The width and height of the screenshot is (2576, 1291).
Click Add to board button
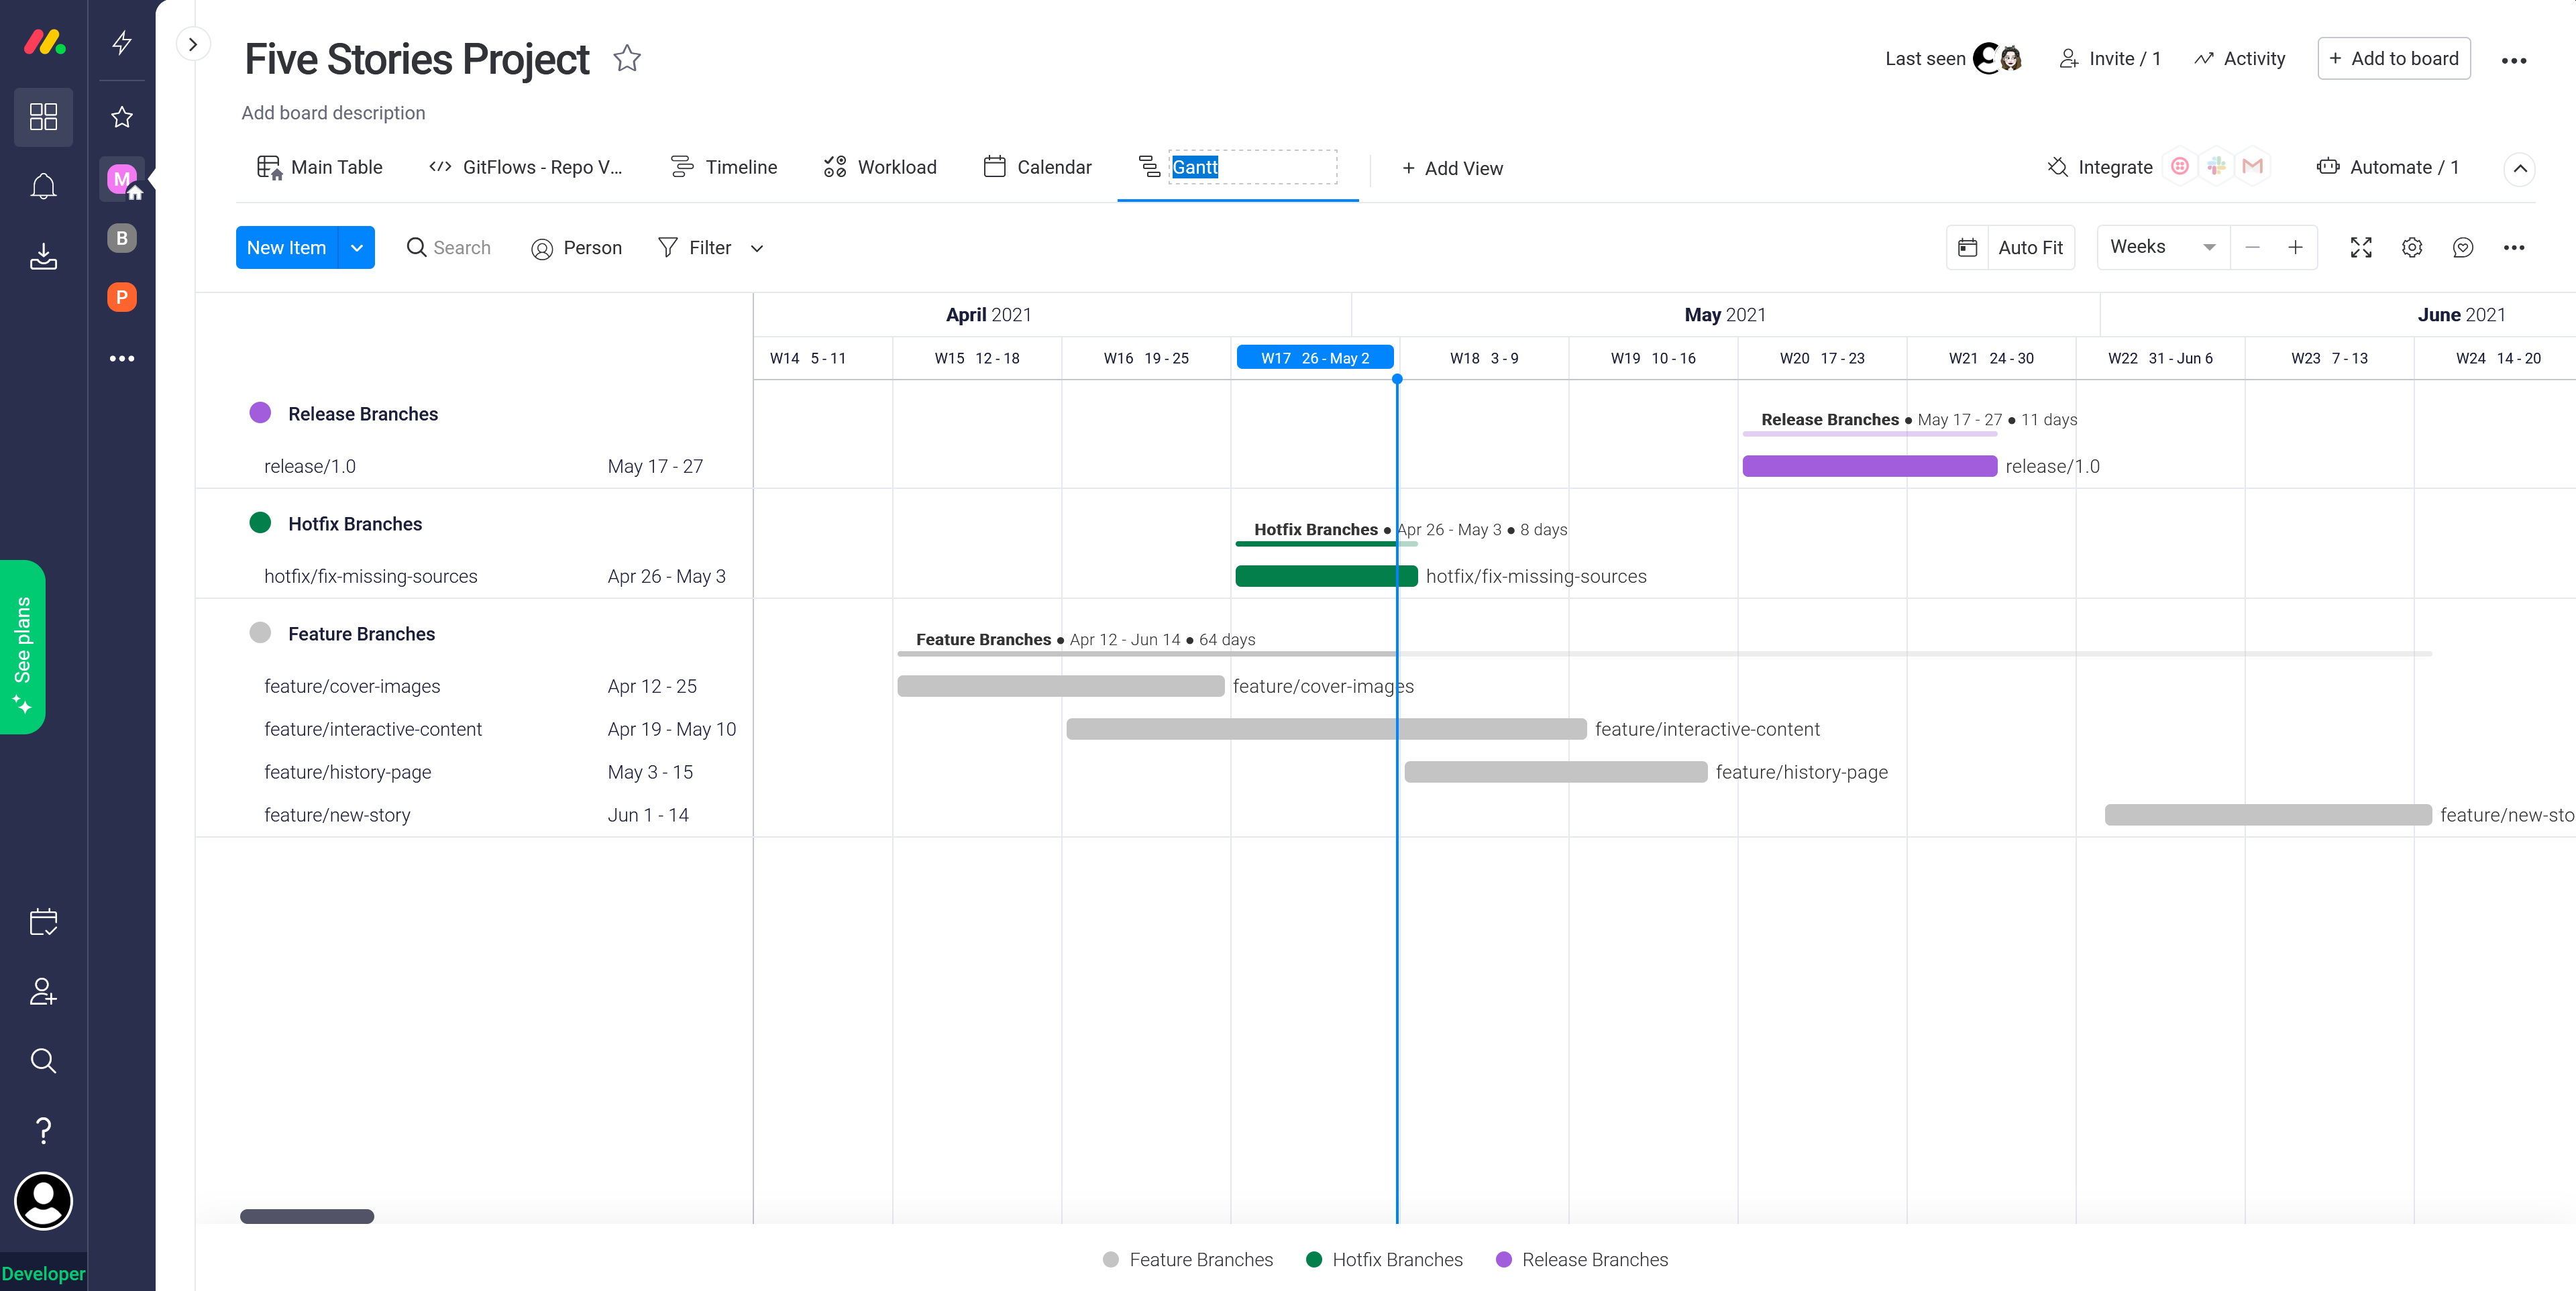2393,59
